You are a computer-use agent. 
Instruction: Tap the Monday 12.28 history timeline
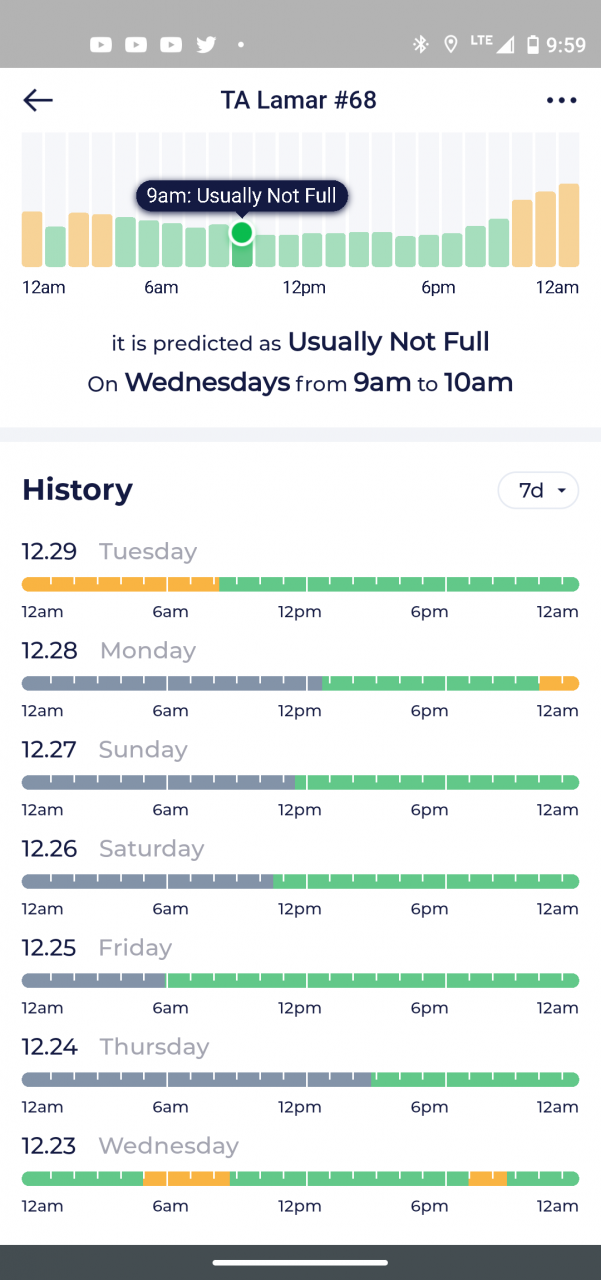(300, 683)
